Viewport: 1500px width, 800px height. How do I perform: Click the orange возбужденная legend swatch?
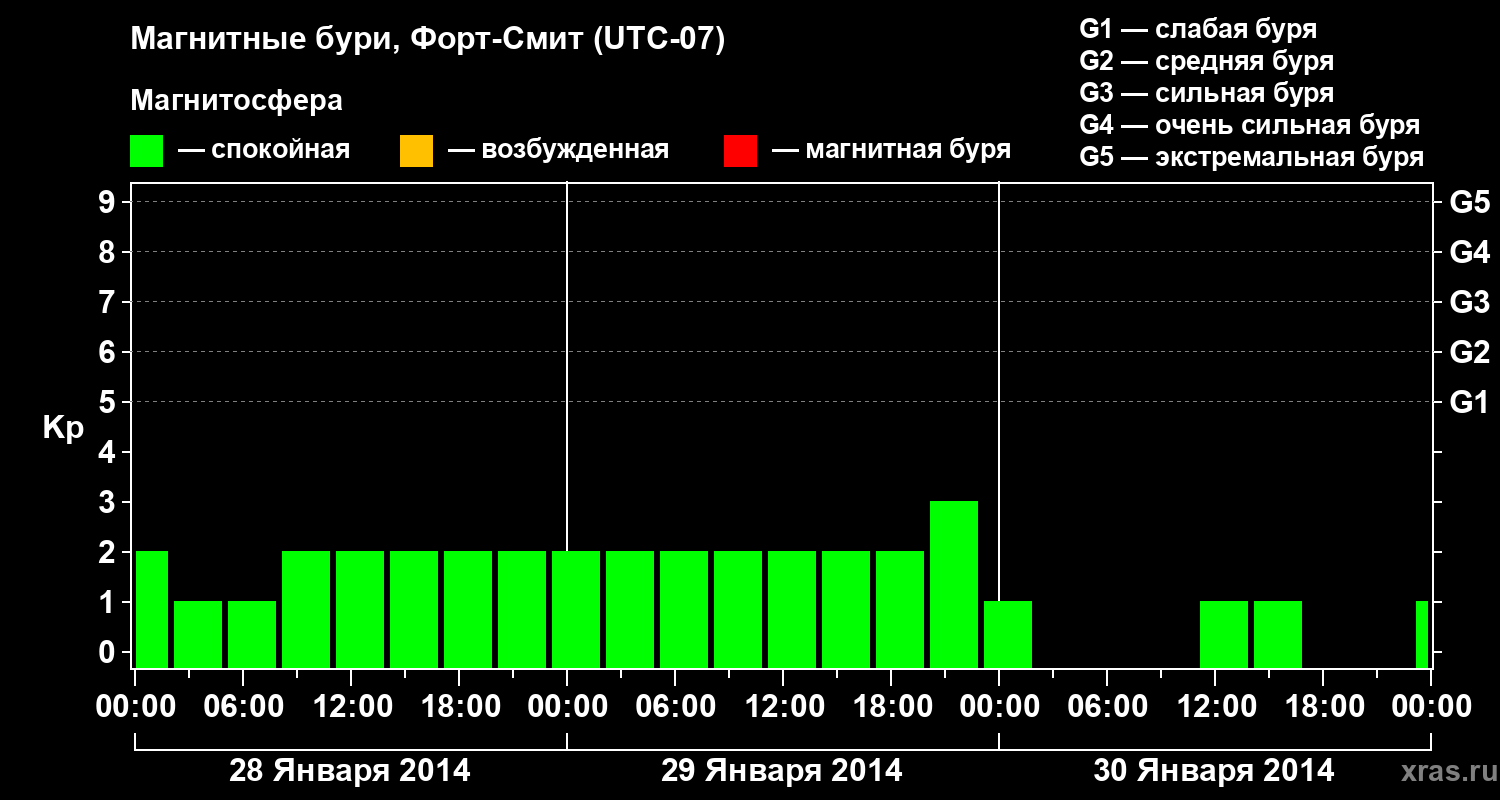click(x=416, y=151)
